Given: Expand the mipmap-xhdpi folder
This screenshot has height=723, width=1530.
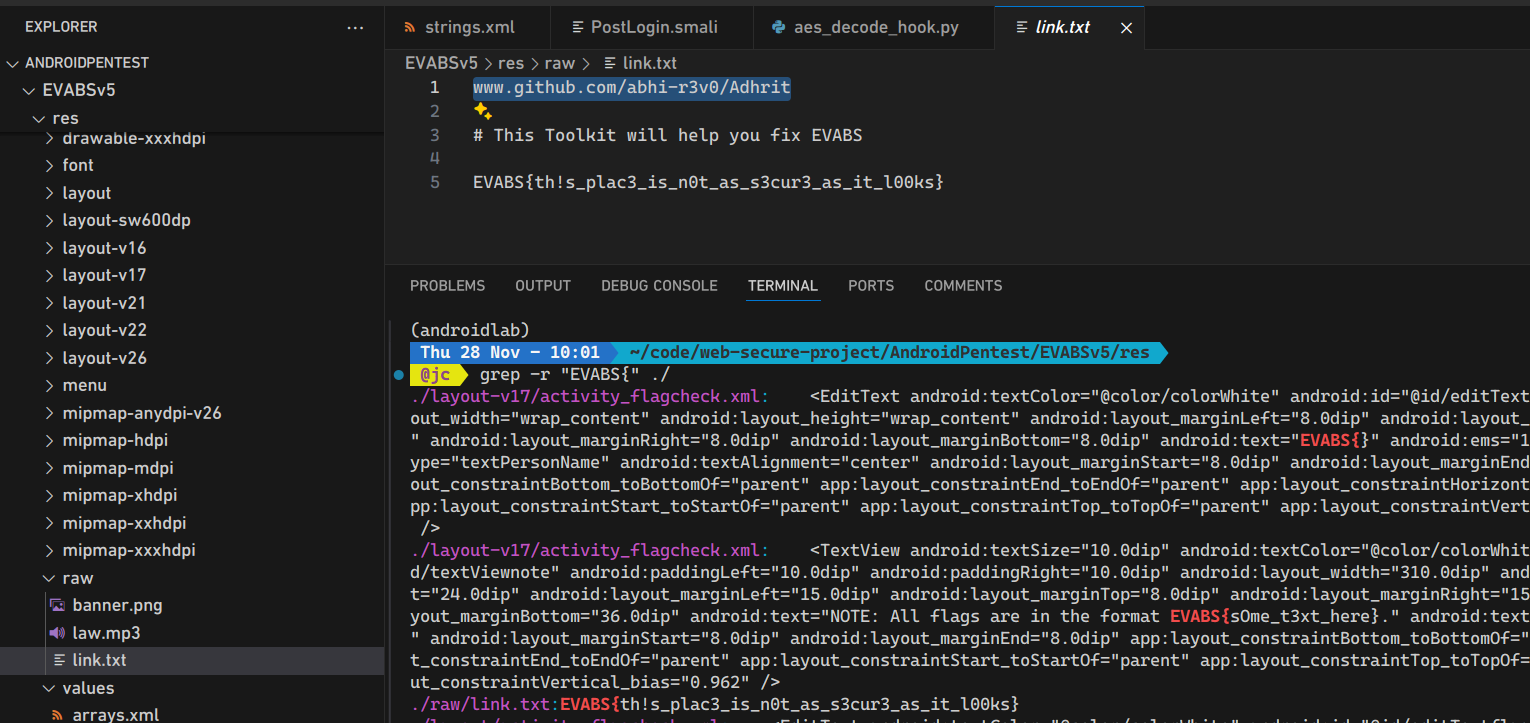Looking at the screenshot, I should pos(50,495).
